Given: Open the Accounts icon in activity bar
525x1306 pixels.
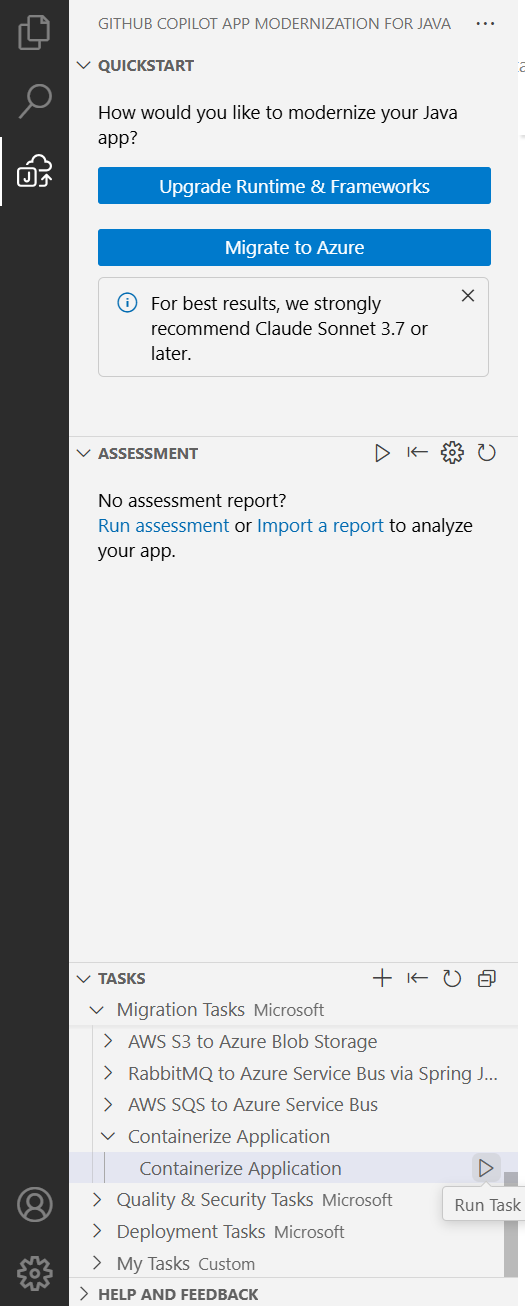Looking at the screenshot, I should pyautogui.click(x=34, y=1204).
